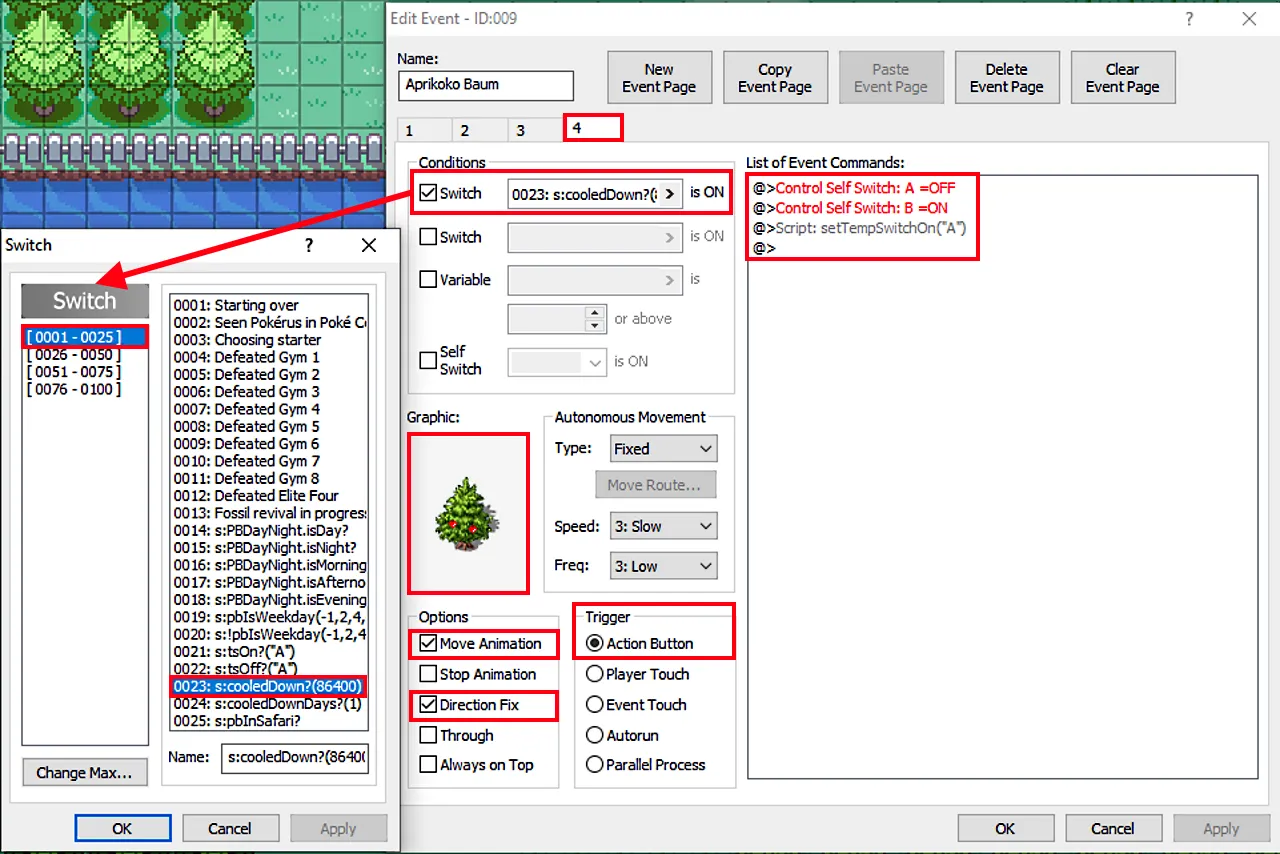This screenshot has height=854, width=1280.
Task: Open help in Switch dialog title bar
Action: point(309,245)
